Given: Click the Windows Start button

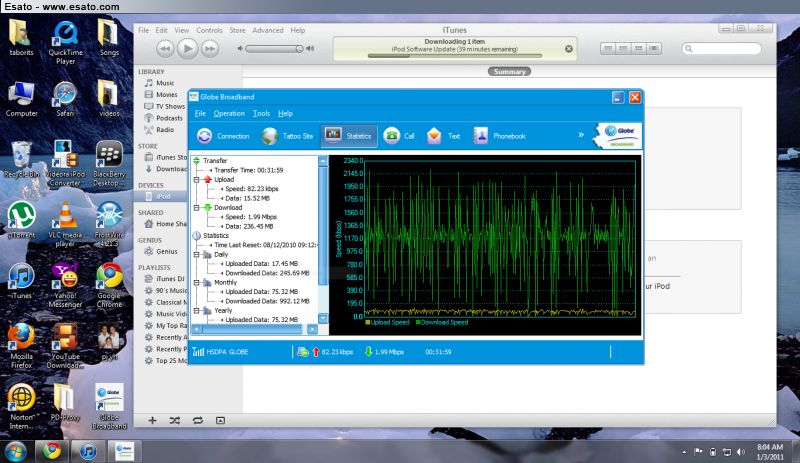Looking at the screenshot, I should coord(15,451).
